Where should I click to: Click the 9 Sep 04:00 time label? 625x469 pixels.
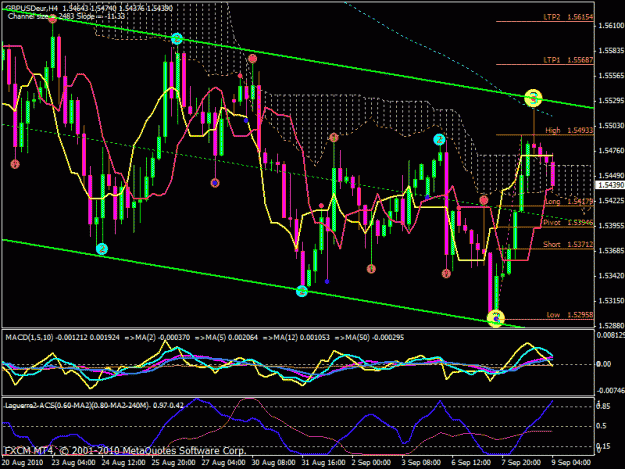(571, 463)
